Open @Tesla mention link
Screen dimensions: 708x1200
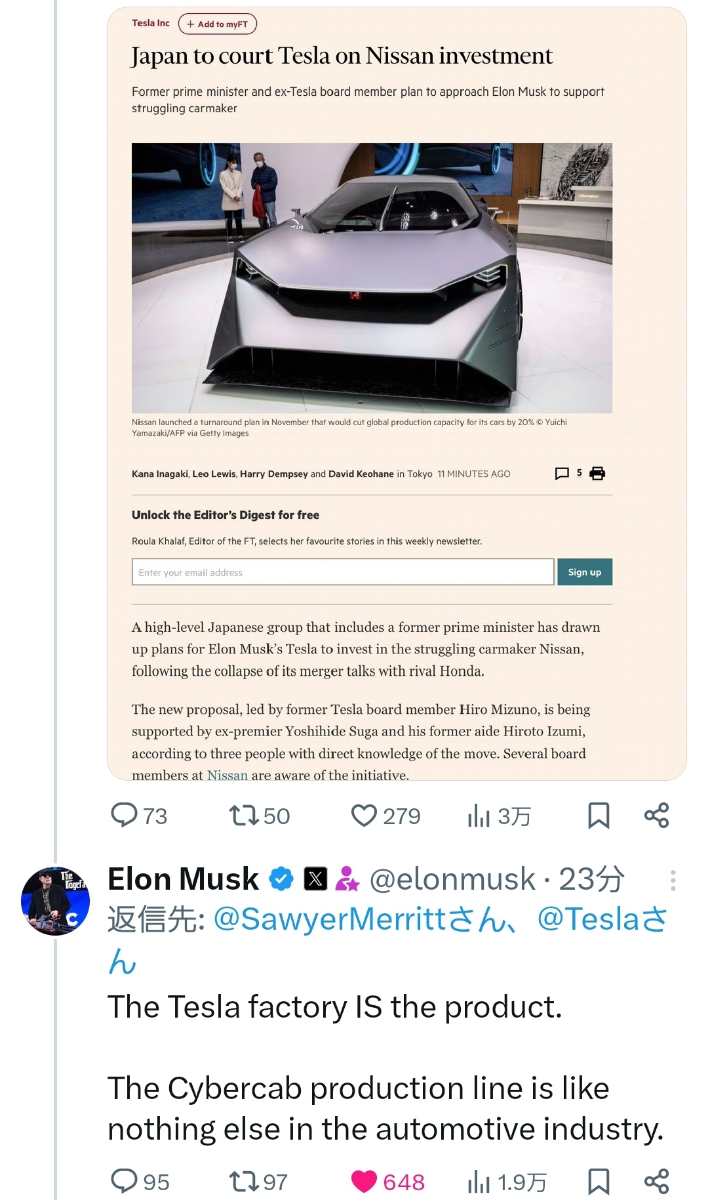589,921
